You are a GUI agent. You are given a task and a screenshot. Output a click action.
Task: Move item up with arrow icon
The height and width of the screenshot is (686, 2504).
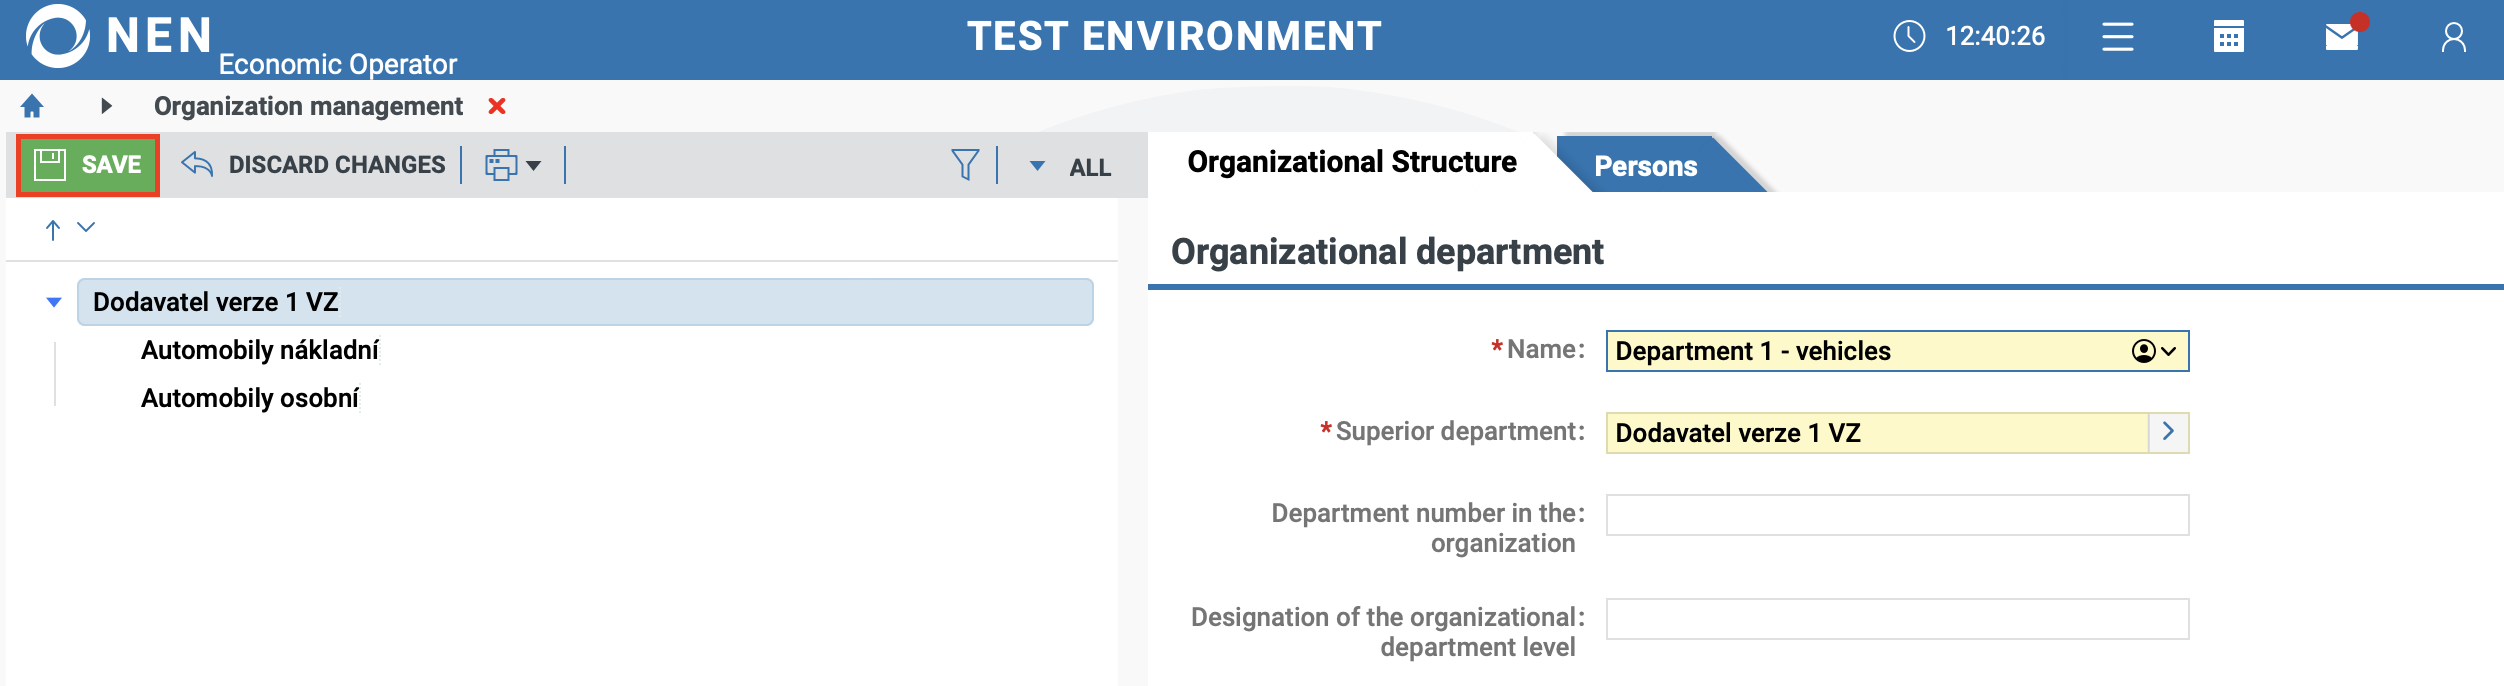(x=53, y=229)
